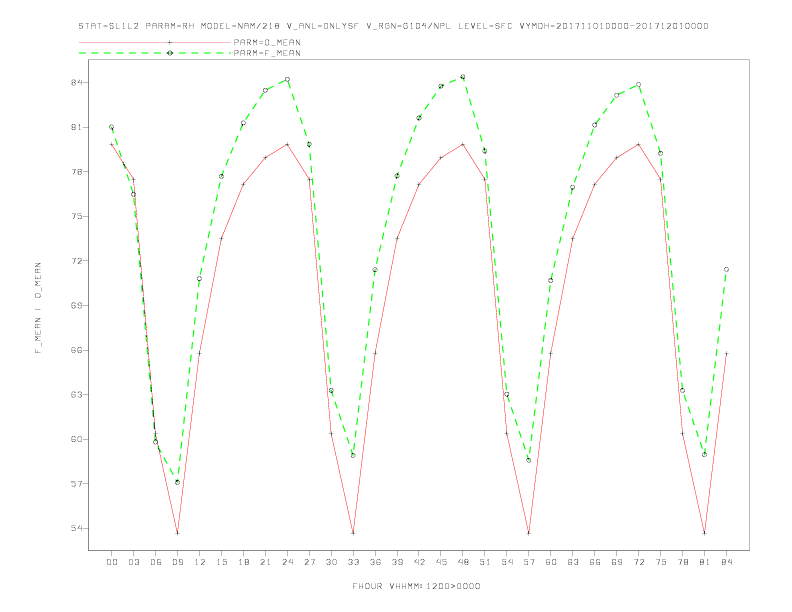792x612 pixels.
Task: Click the 69 tick label on the y-axis
Action: click(76, 305)
